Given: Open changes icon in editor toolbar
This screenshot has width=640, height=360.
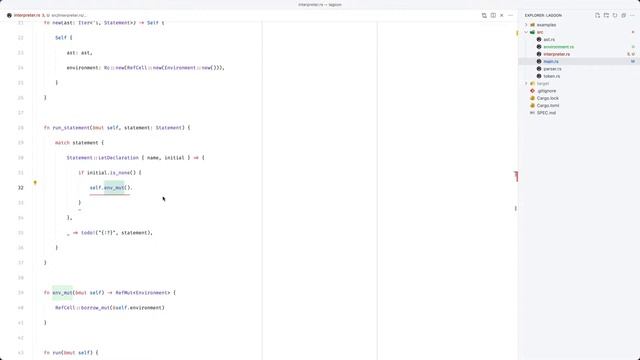Looking at the screenshot, I should click(x=484, y=16).
